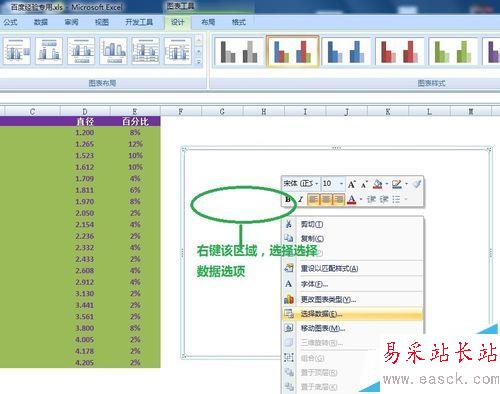Toggle Bold in the mini toolbar
The height and width of the screenshot is (394, 500).
pyautogui.click(x=288, y=199)
